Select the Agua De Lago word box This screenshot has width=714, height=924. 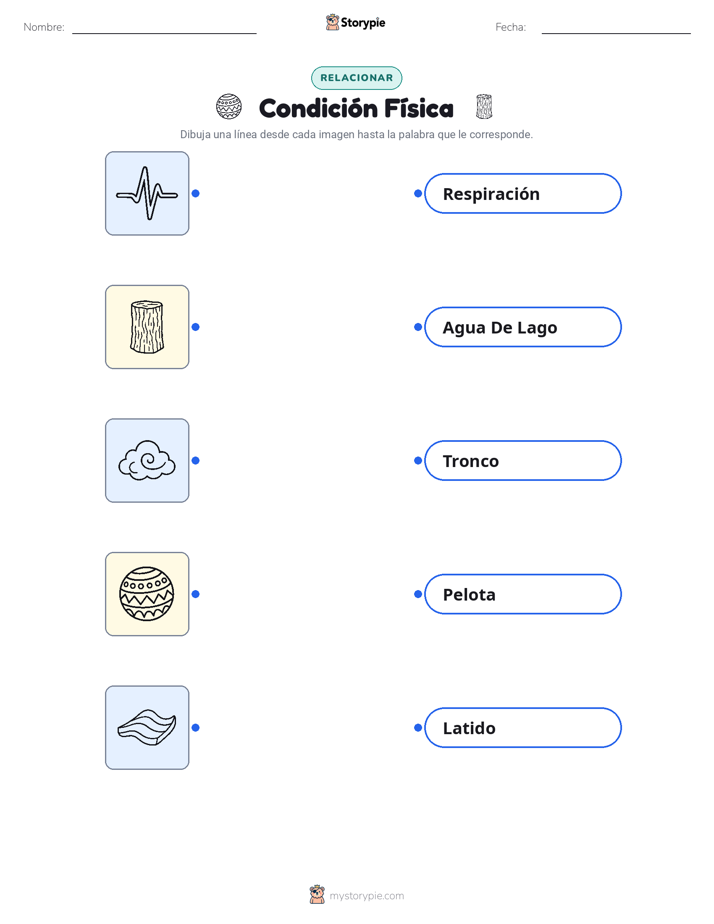pyautogui.click(x=523, y=327)
